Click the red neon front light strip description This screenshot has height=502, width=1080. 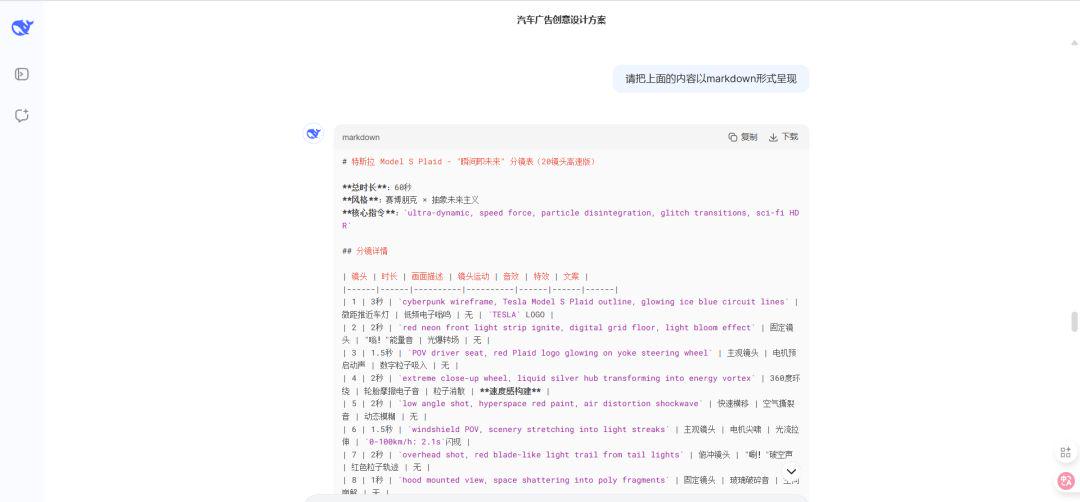(577, 328)
